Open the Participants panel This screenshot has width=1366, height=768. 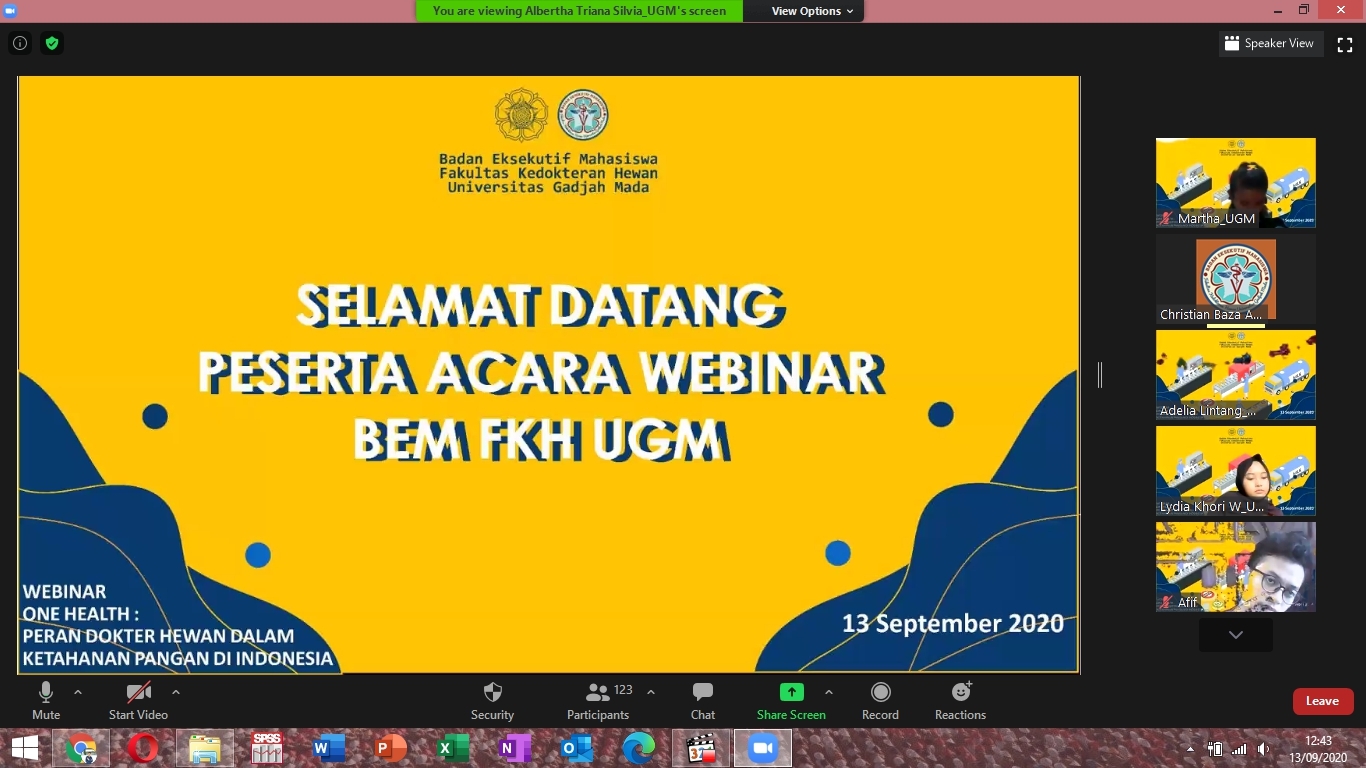coord(598,700)
